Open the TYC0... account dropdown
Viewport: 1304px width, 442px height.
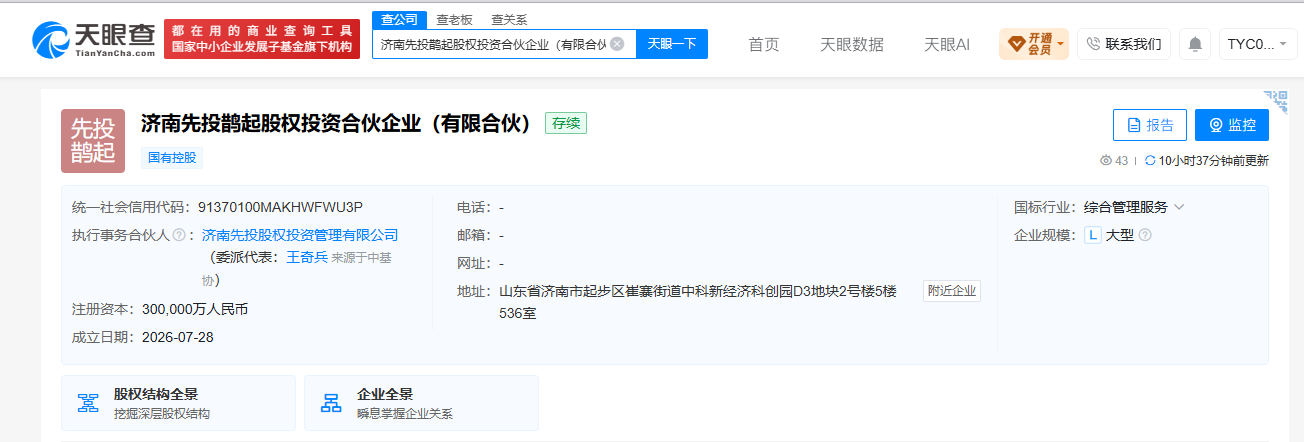point(1258,44)
